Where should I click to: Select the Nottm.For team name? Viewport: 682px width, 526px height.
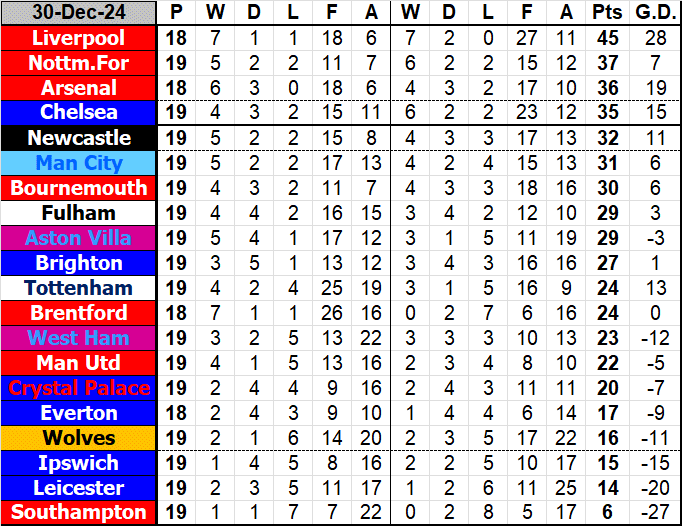(x=79, y=63)
